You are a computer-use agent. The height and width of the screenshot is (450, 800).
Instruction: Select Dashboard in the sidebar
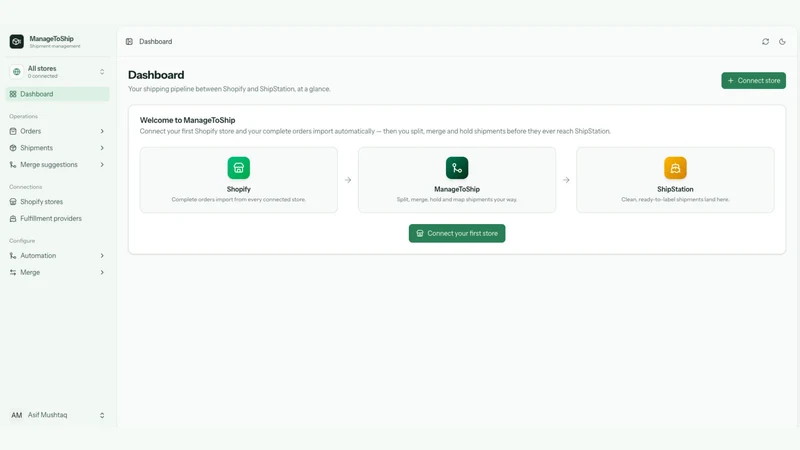pyautogui.click(x=58, y=94)
